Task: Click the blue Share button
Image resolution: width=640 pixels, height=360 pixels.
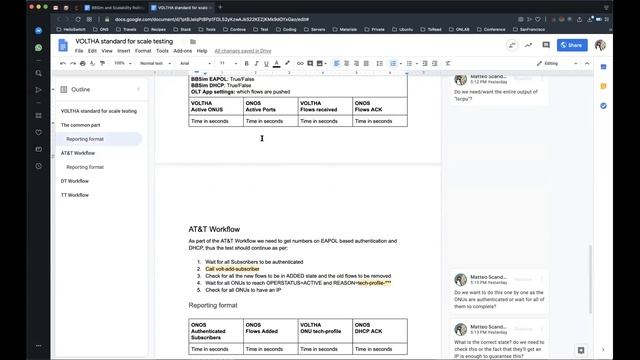Action: 572,45
